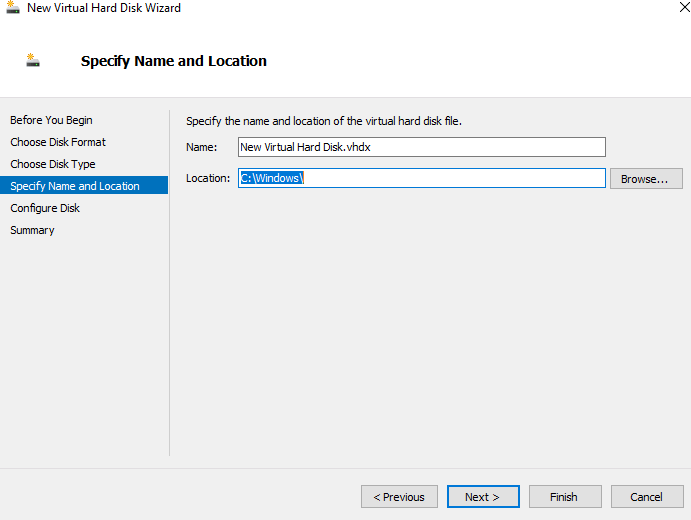
Task: Click the Location path field
Action: click(422, 178)
